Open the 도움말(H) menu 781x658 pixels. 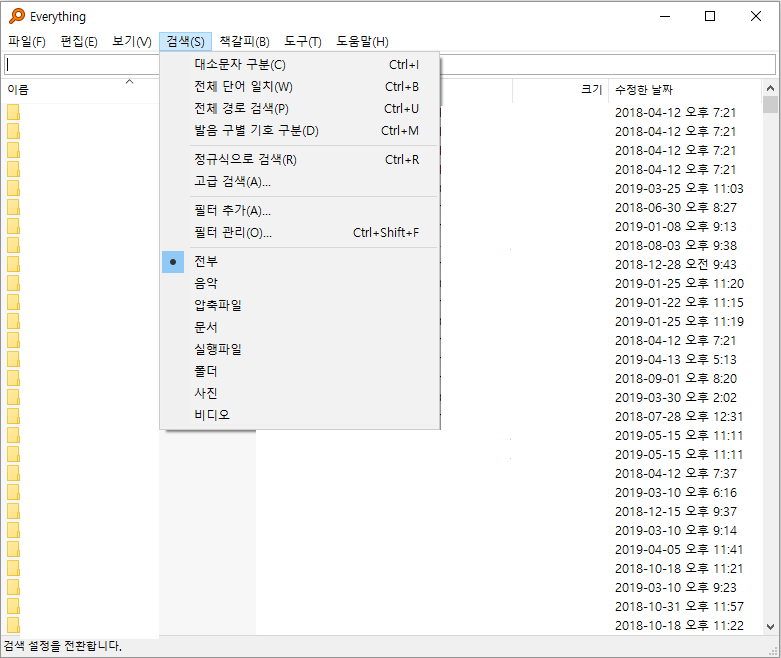coord(362,41)
